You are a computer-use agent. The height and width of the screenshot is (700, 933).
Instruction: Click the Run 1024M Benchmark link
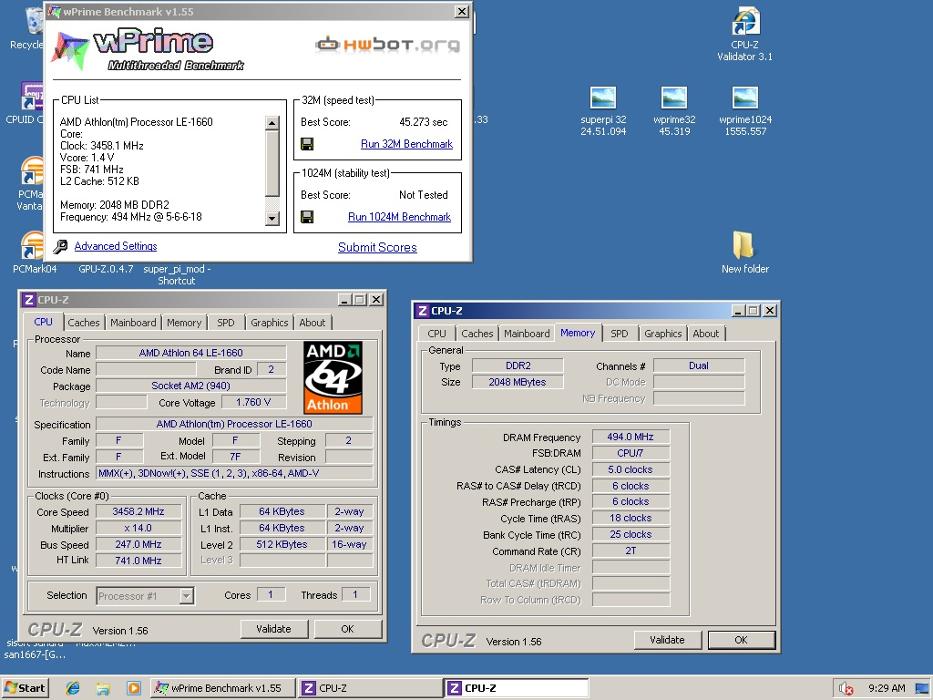[399, 217]
